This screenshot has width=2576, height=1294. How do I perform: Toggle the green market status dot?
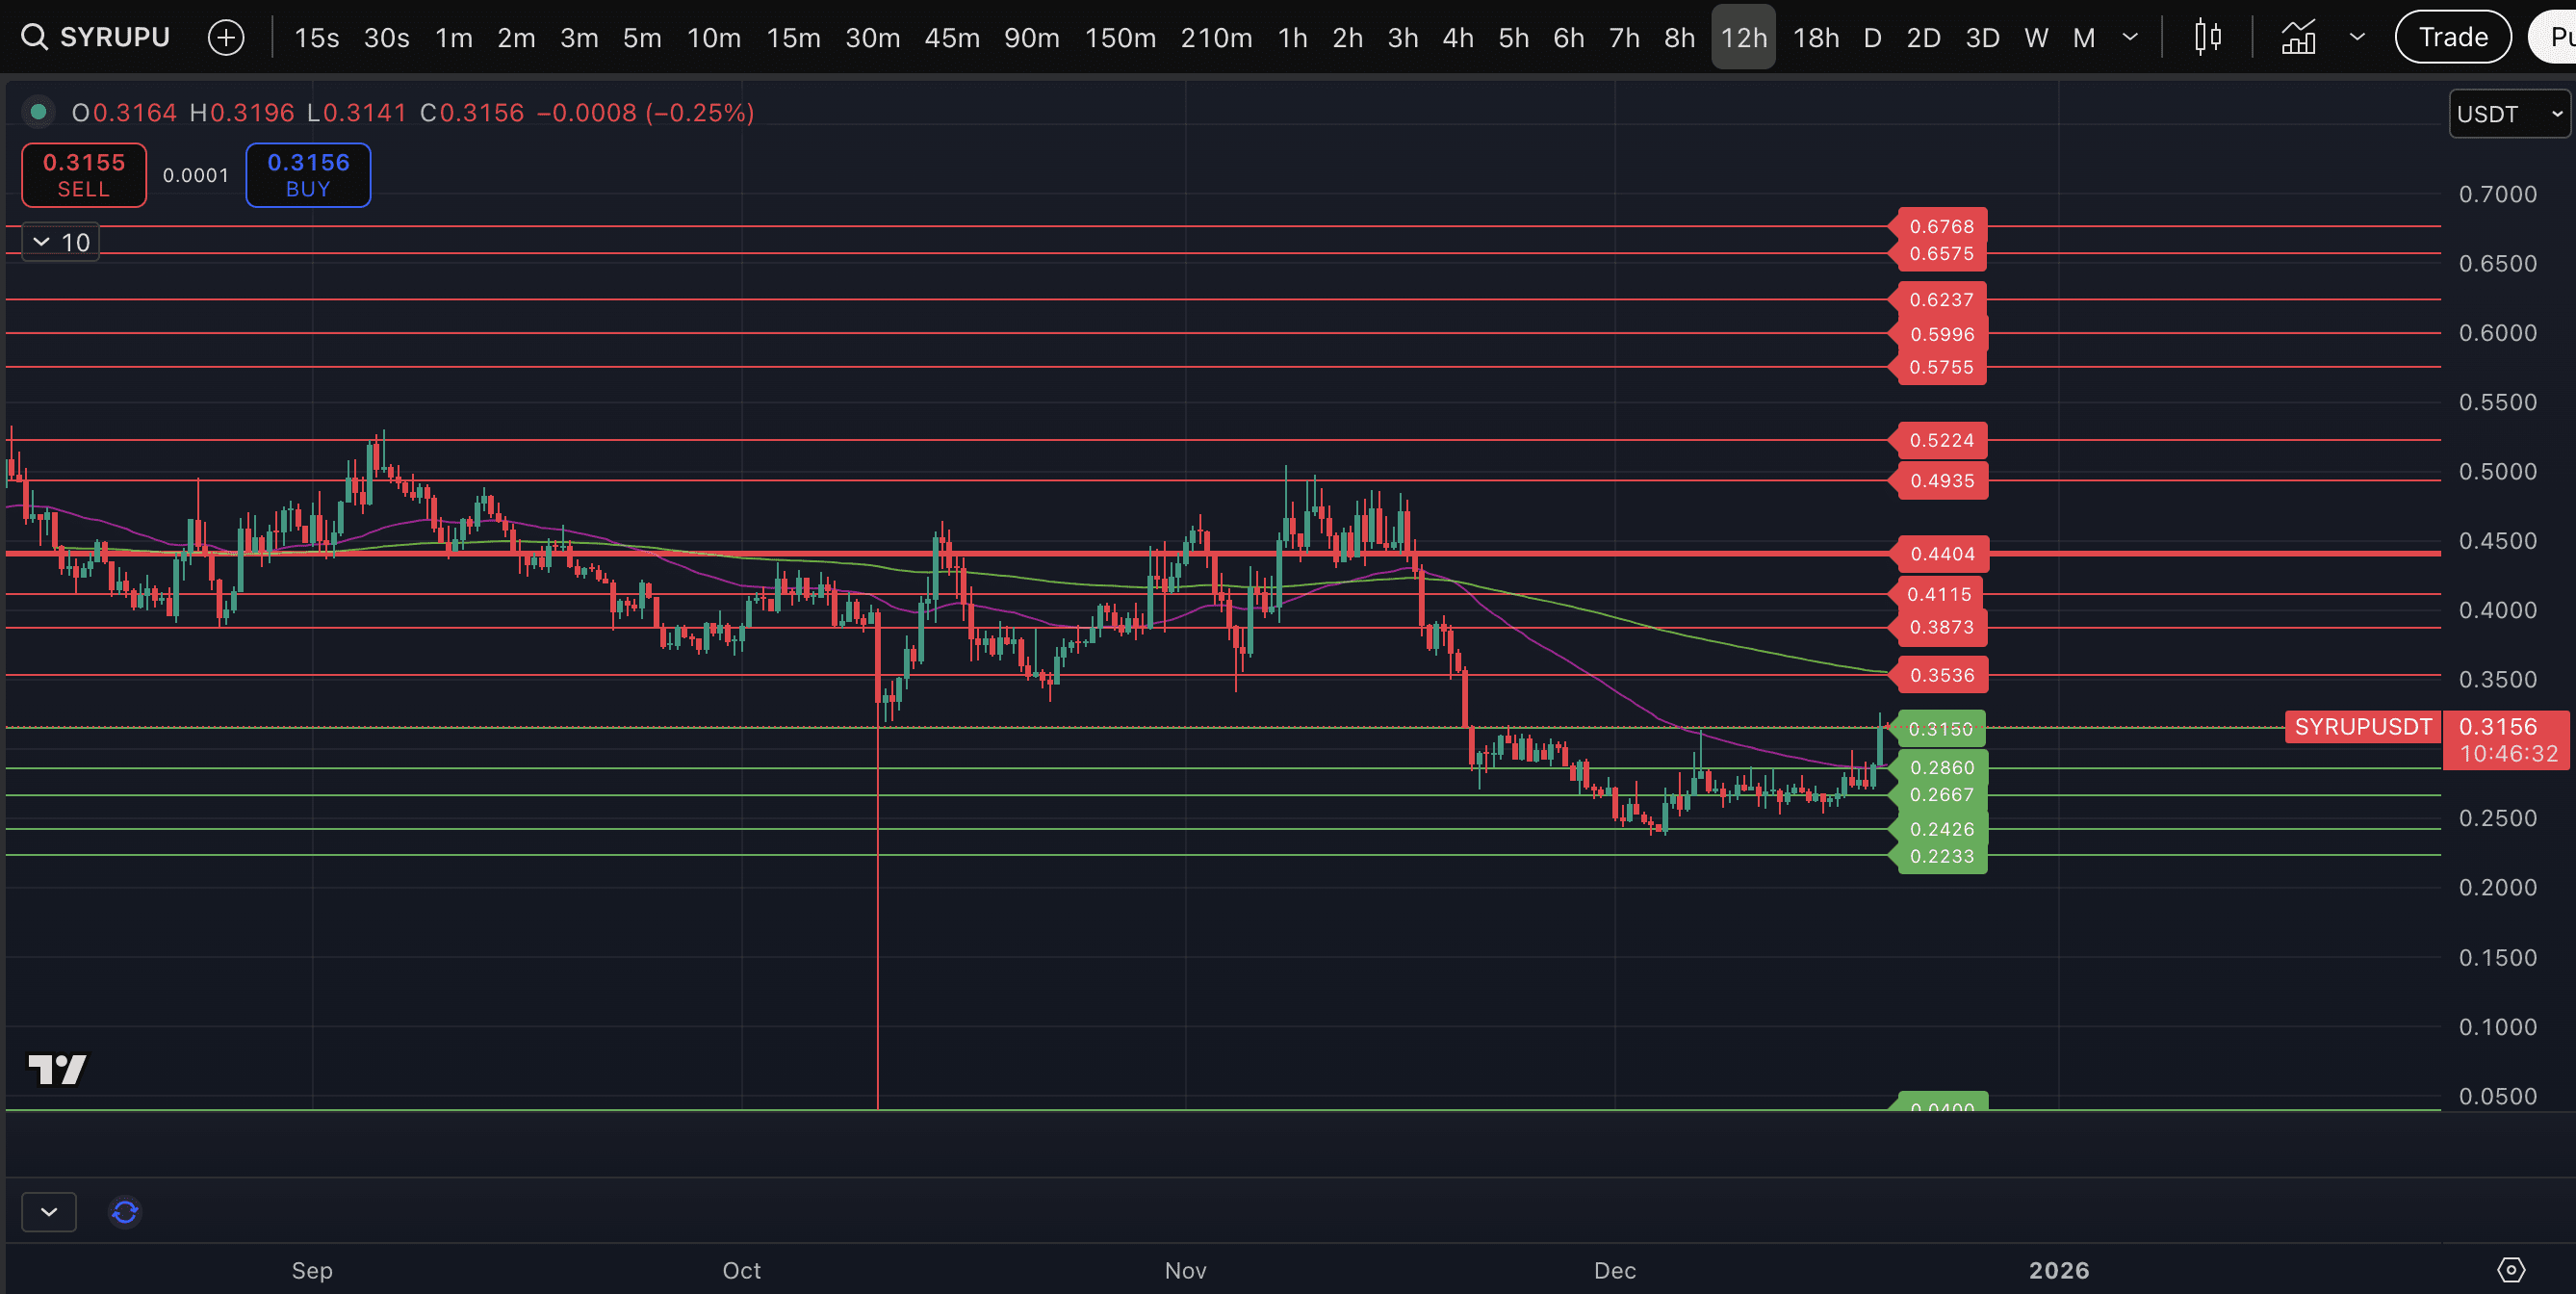[38, 112]
